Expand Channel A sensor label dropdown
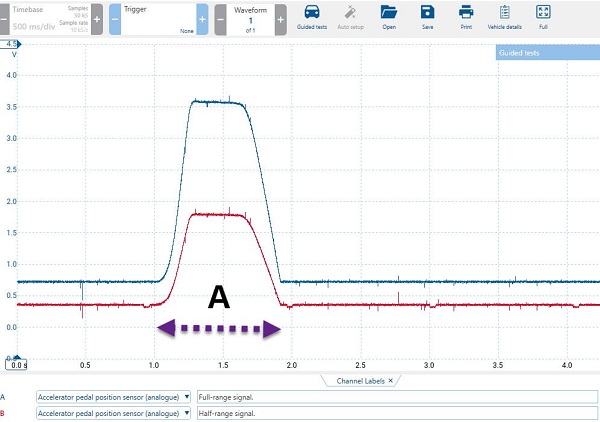 tap(188, 396)
